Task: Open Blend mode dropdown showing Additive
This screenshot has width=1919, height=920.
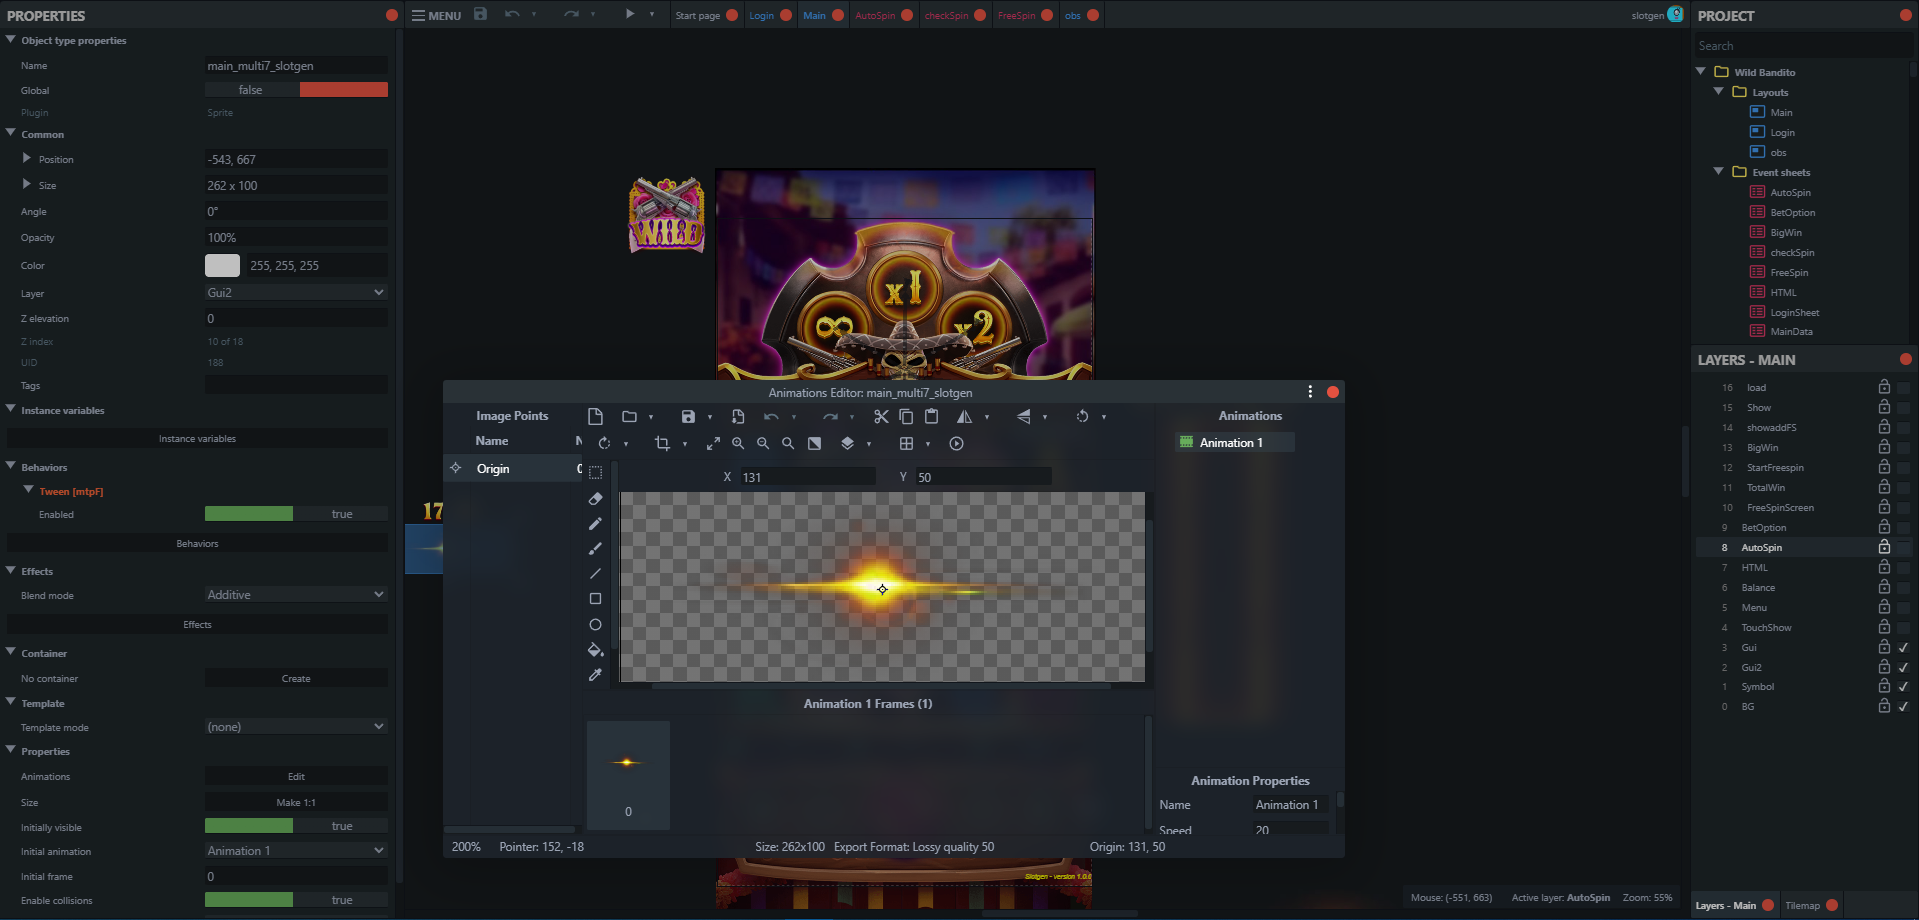Action: [x=296, y=595]
